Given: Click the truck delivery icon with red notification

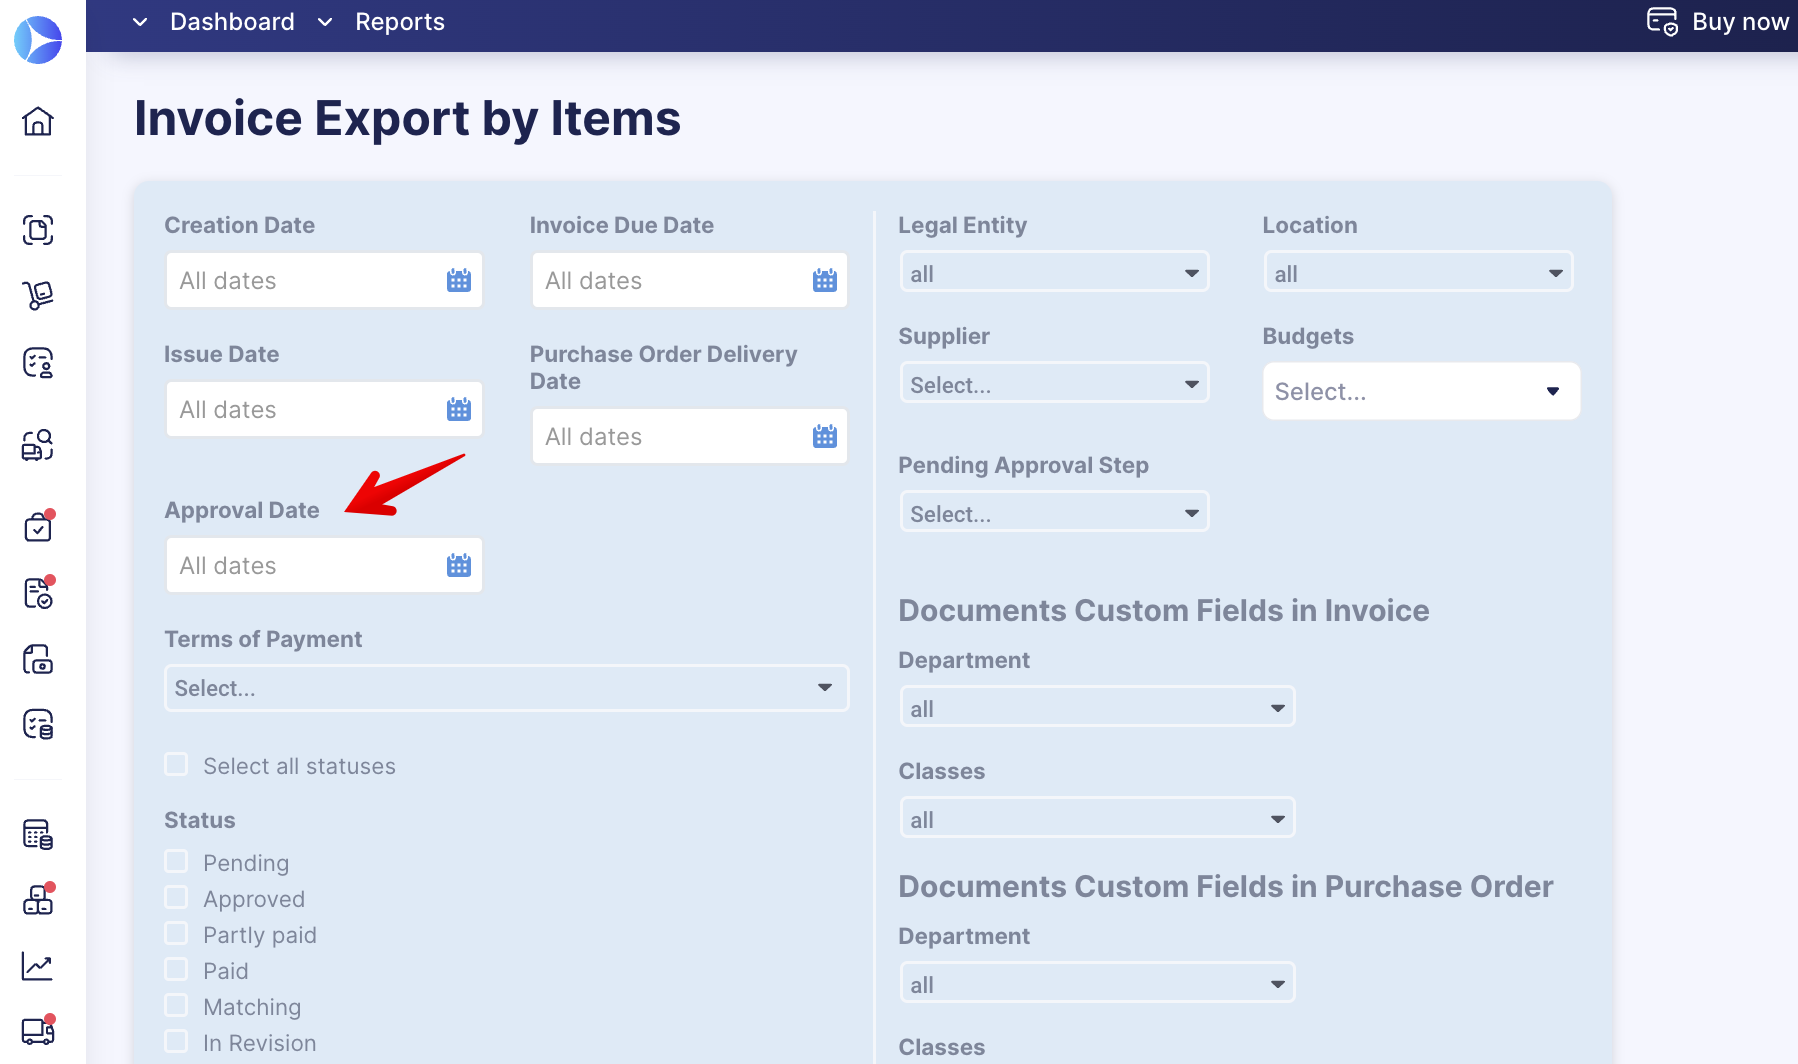Looking at the screenshot, I should [x=37, y=1031].
